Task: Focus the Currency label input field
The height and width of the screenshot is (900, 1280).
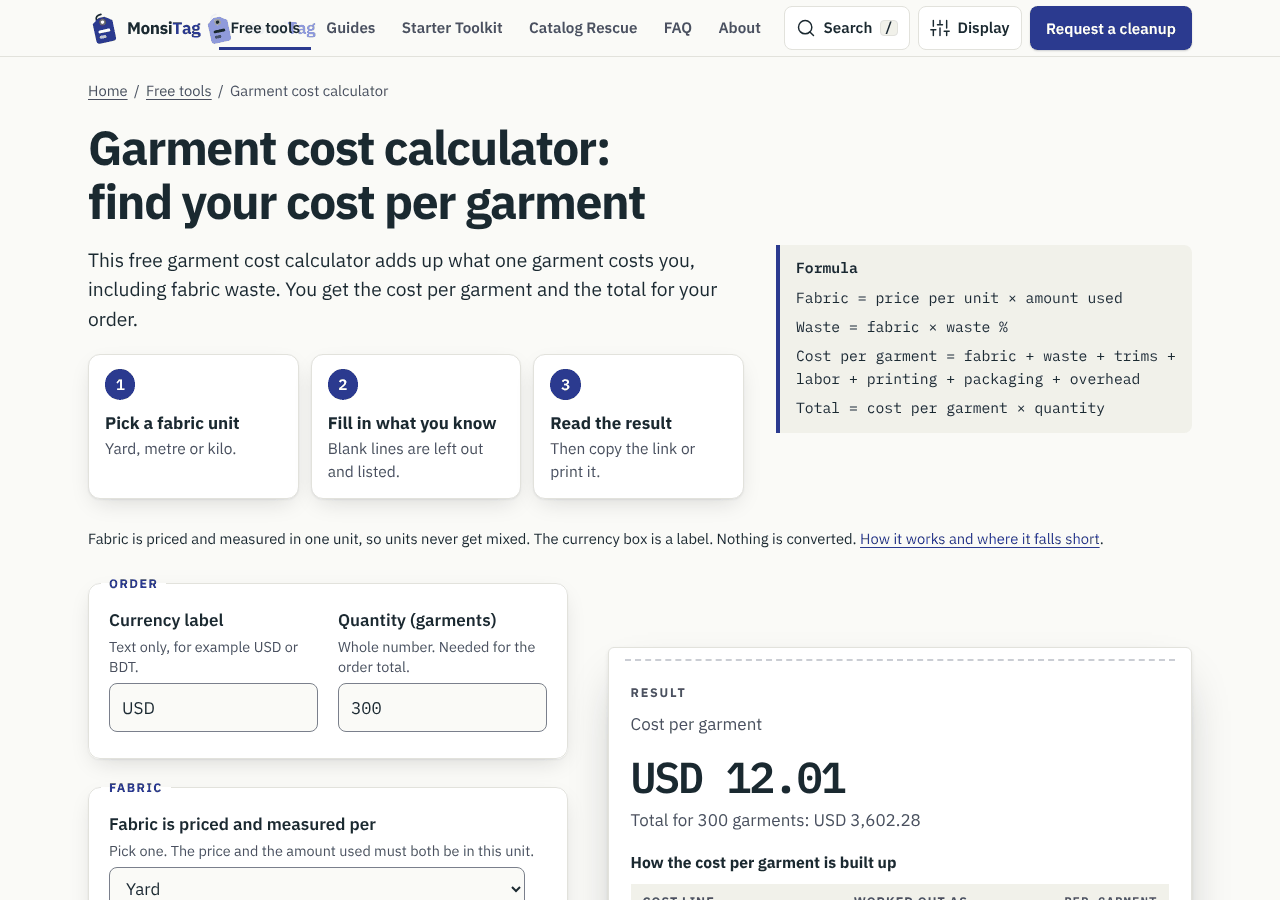Action: (x=213, y=708)
